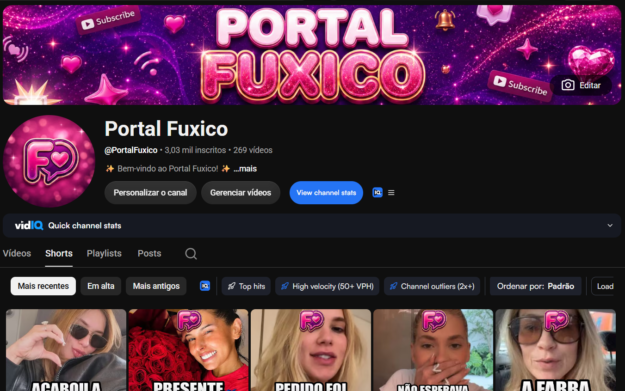Click the 3,03 mil inscritos text
625x391 pixels.
[x=195, y=150]
